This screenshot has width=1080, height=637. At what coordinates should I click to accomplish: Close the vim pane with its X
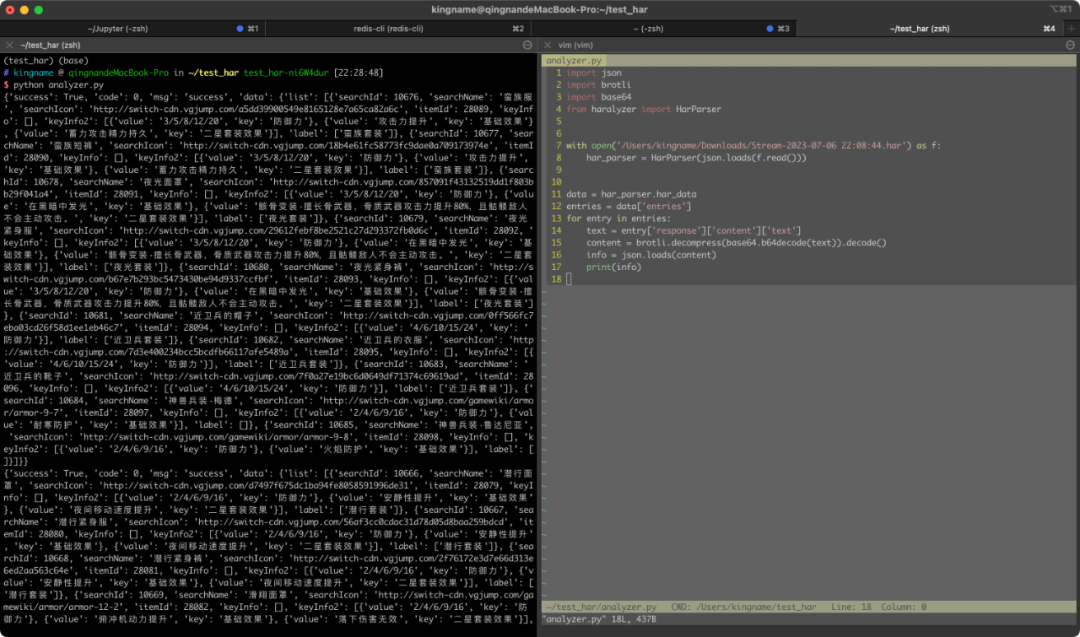[x=548, y=45]
